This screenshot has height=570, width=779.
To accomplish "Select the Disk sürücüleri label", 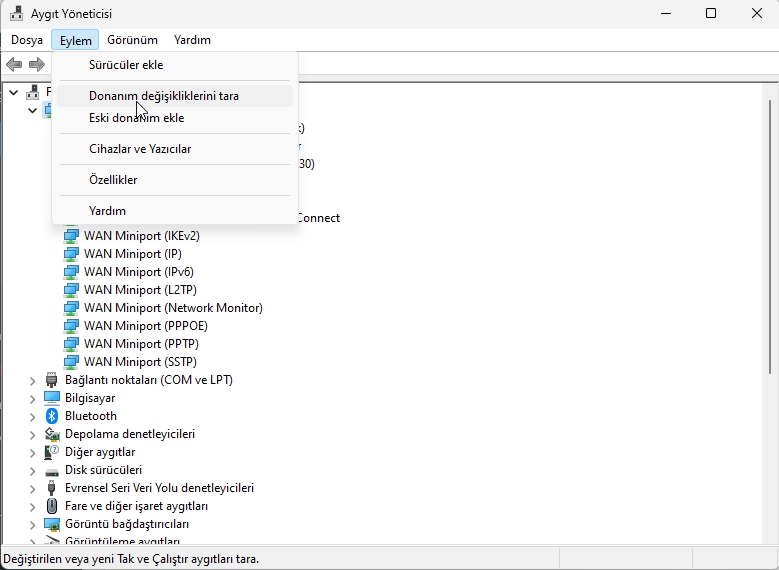I will tap(103, 470).
